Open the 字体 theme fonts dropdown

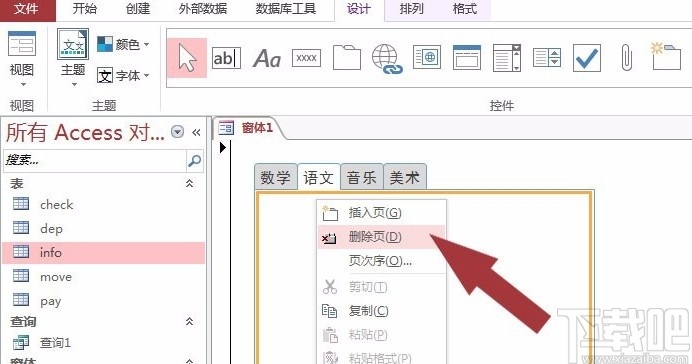[123, 76]
